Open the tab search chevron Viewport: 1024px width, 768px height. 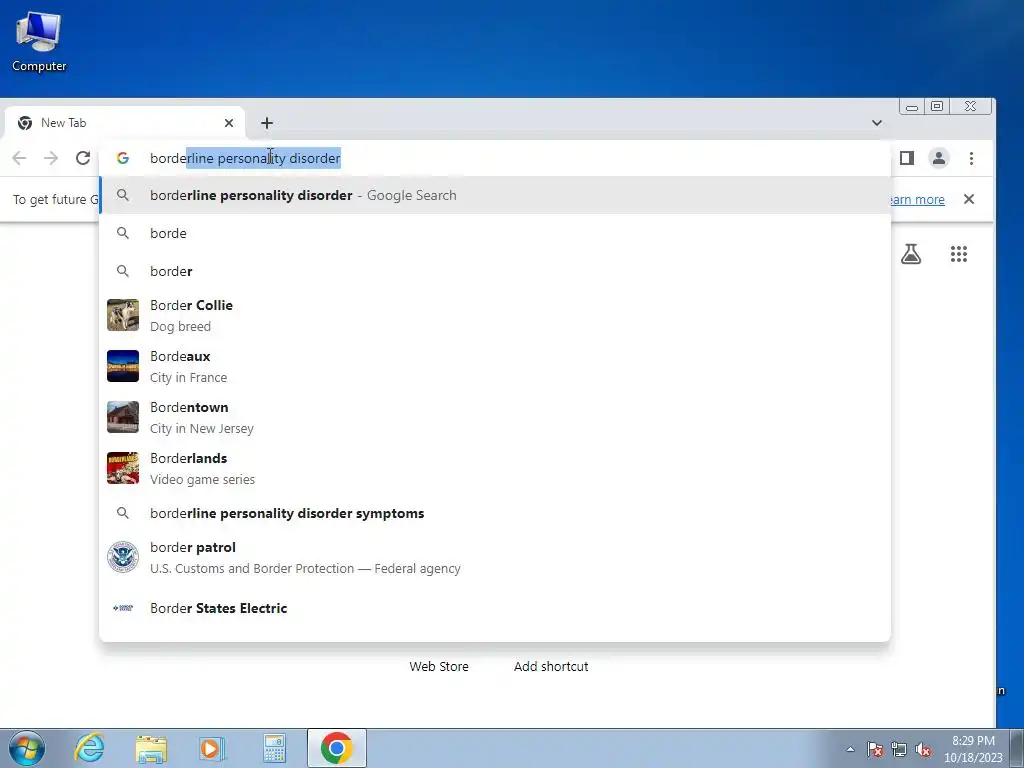click(x=877, y=123)
